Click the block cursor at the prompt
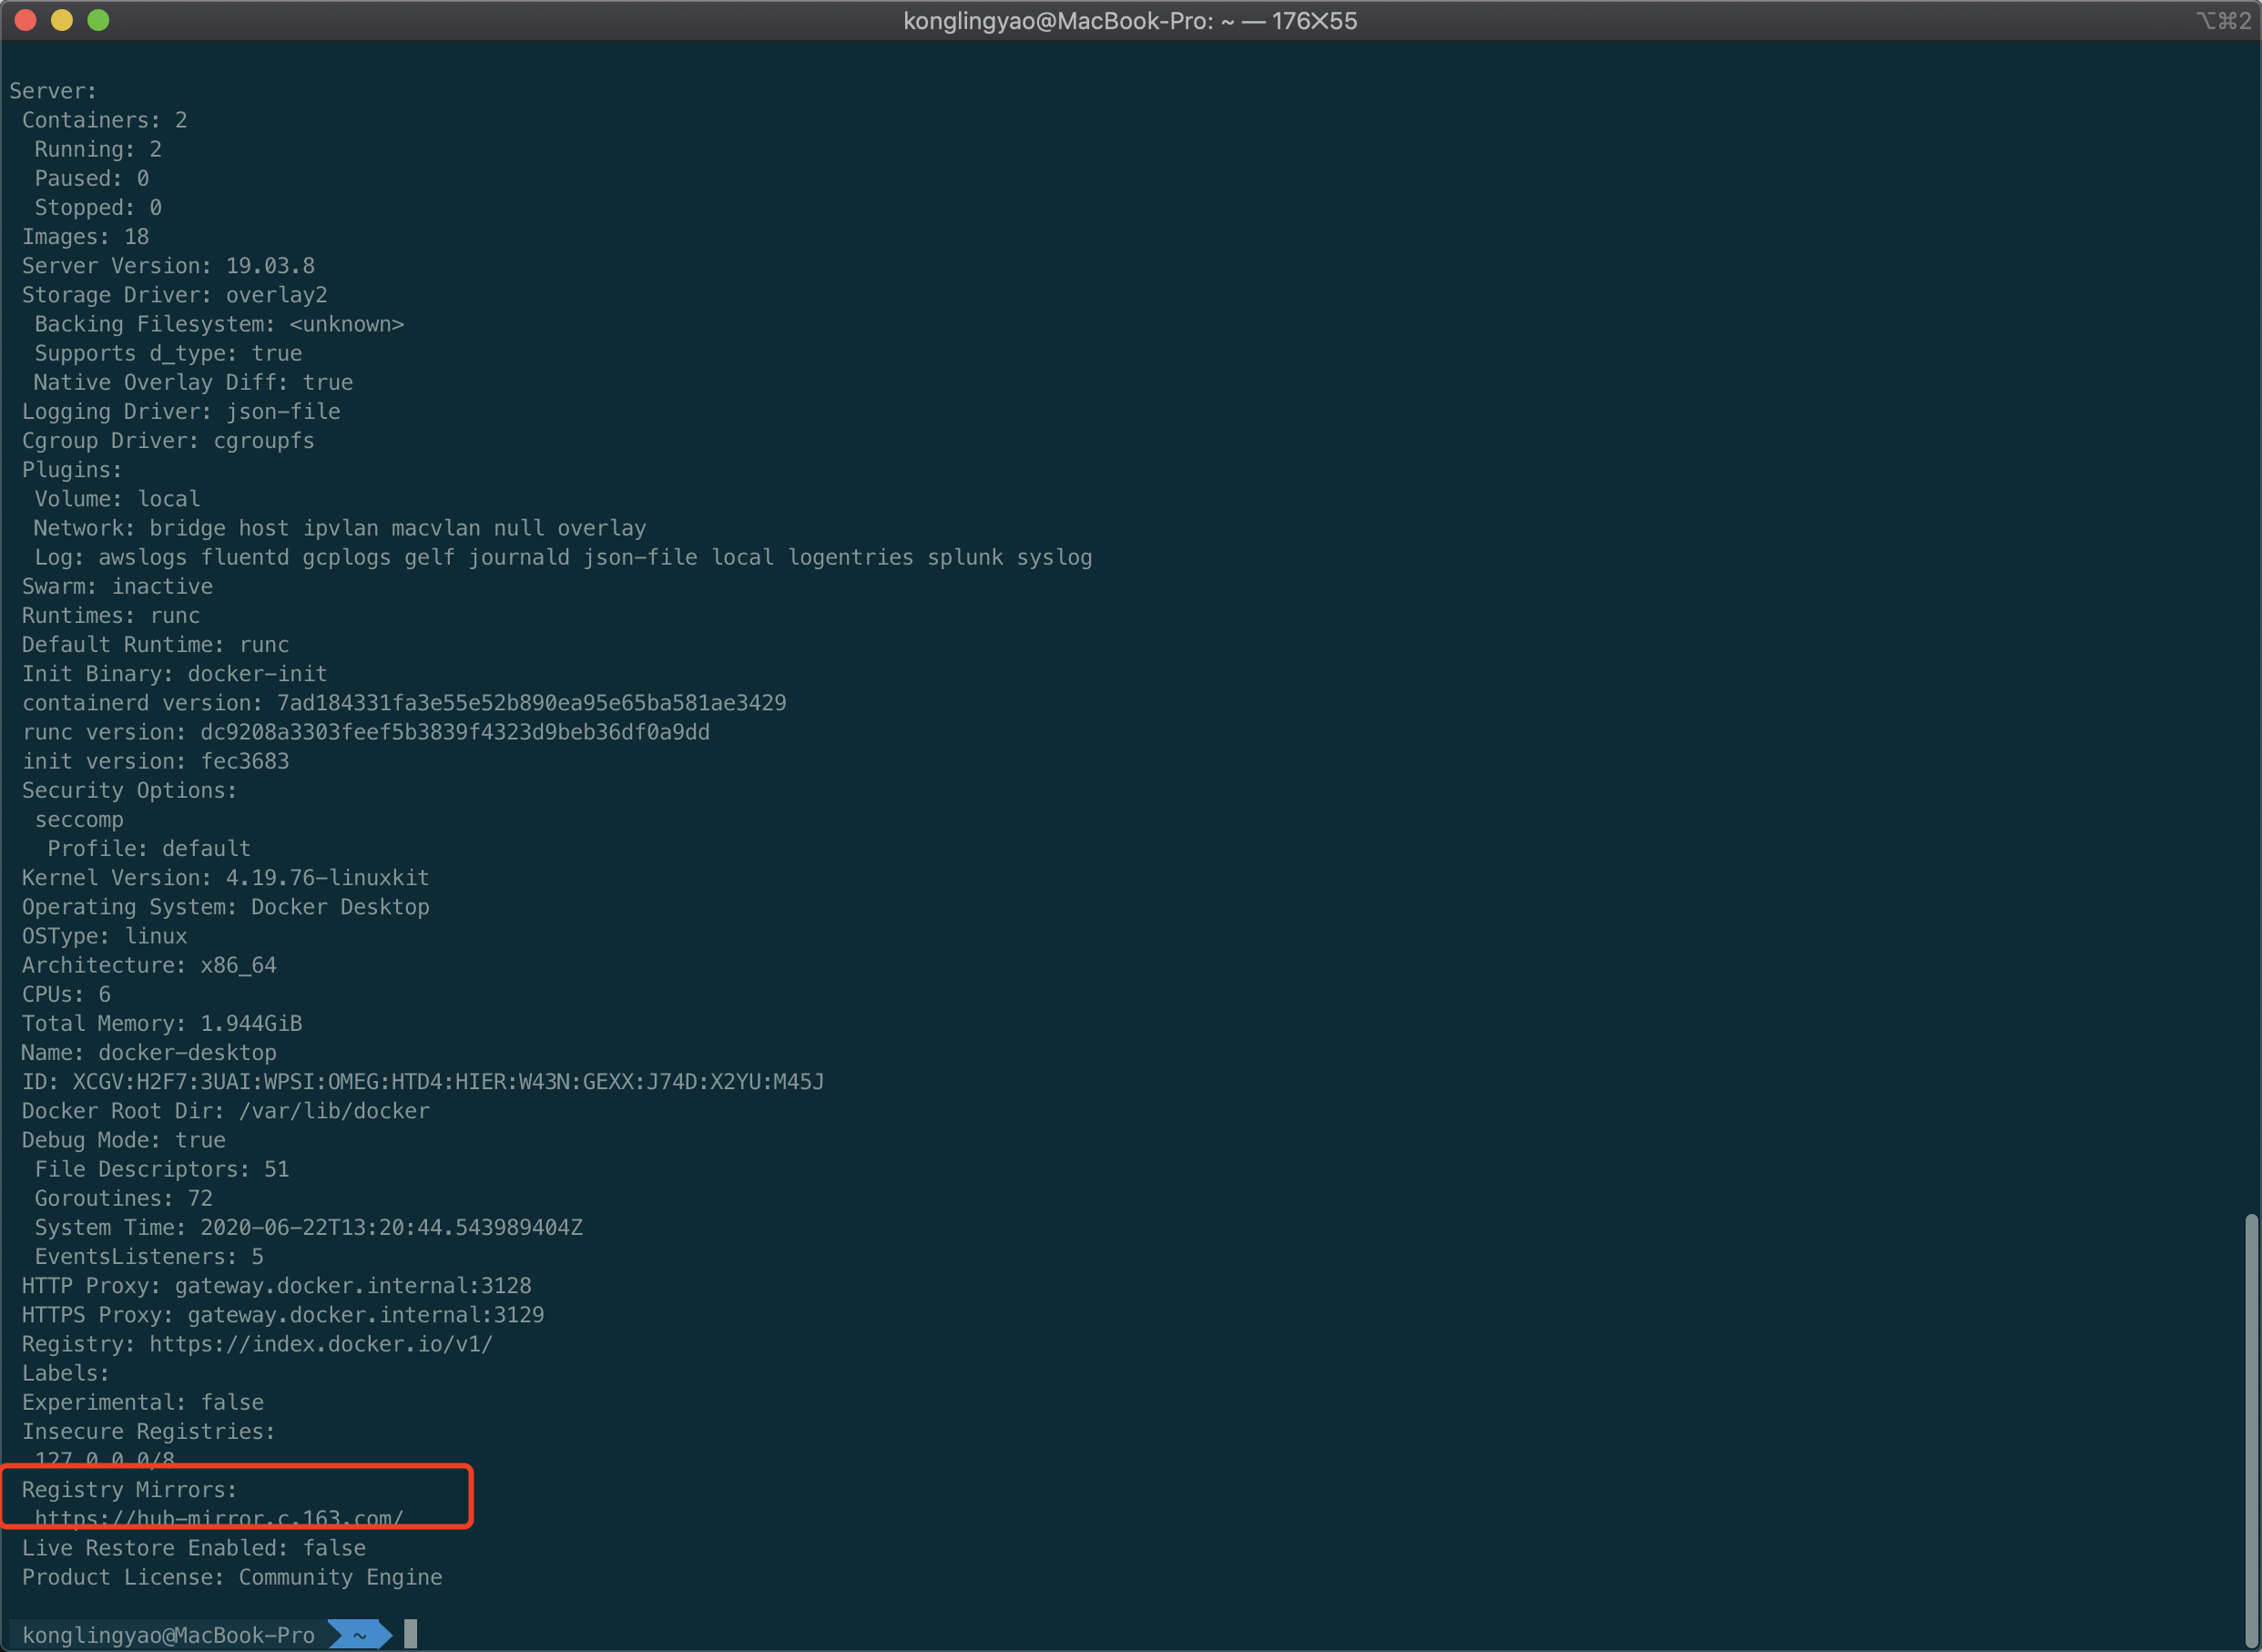This screenshot has height=1652, width=2262. pos(410,1634)
